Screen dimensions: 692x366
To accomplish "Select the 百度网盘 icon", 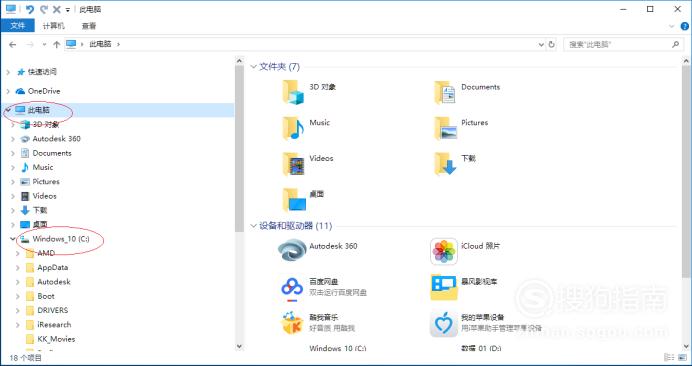I will click(x=292, y=289).
